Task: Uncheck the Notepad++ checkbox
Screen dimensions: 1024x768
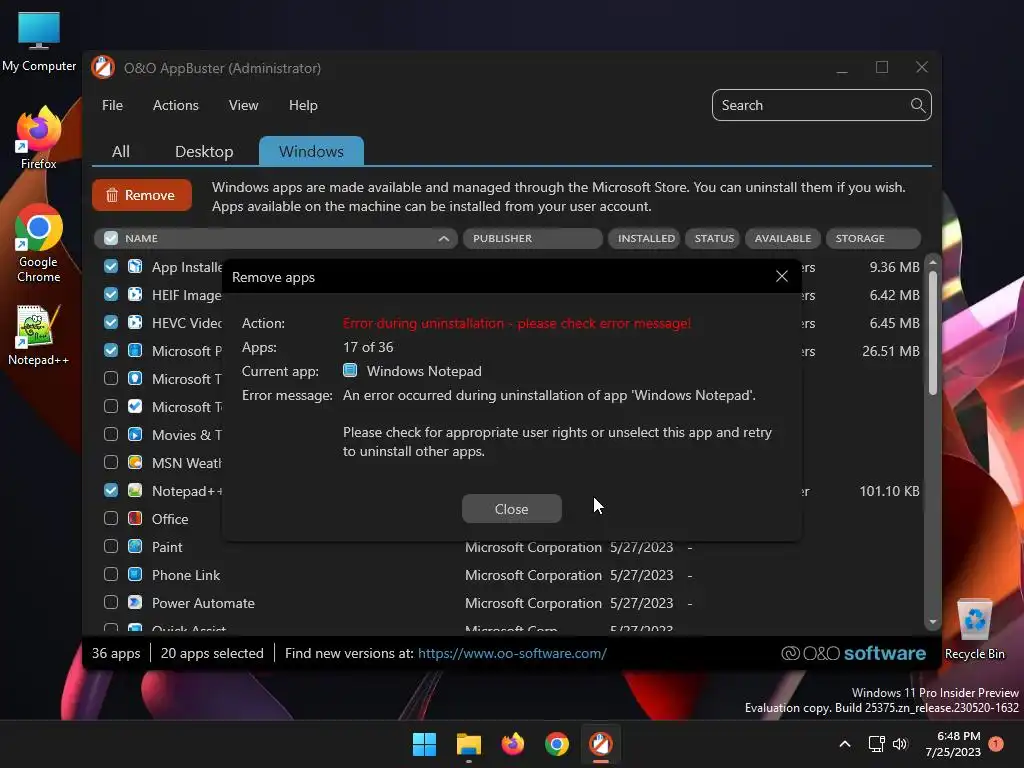Action: tap(111, 490)
